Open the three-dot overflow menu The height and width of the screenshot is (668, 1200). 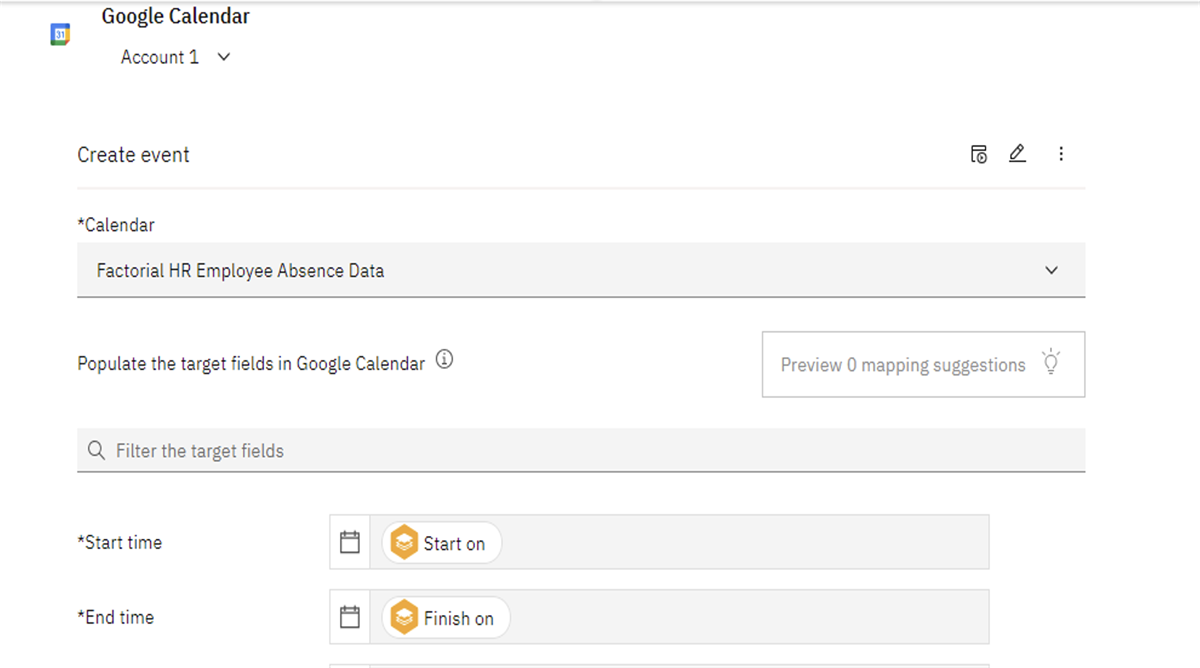pyautogui.click(x=1061, y=154)
